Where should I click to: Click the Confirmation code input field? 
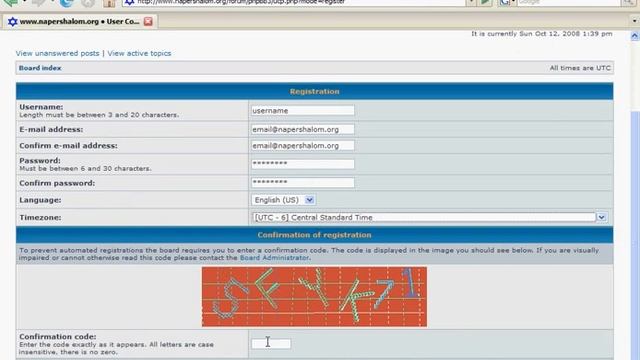(271, 344)
